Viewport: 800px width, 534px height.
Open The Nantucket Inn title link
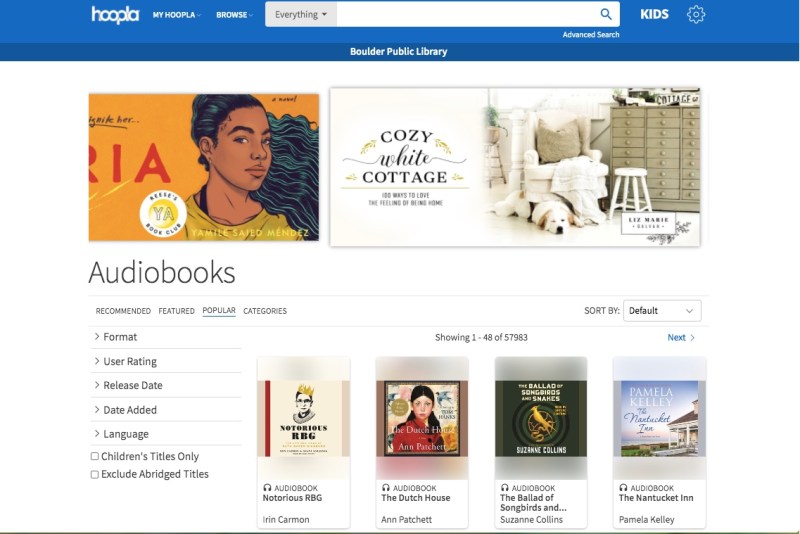pyautogui.click(x=656, y=498)
